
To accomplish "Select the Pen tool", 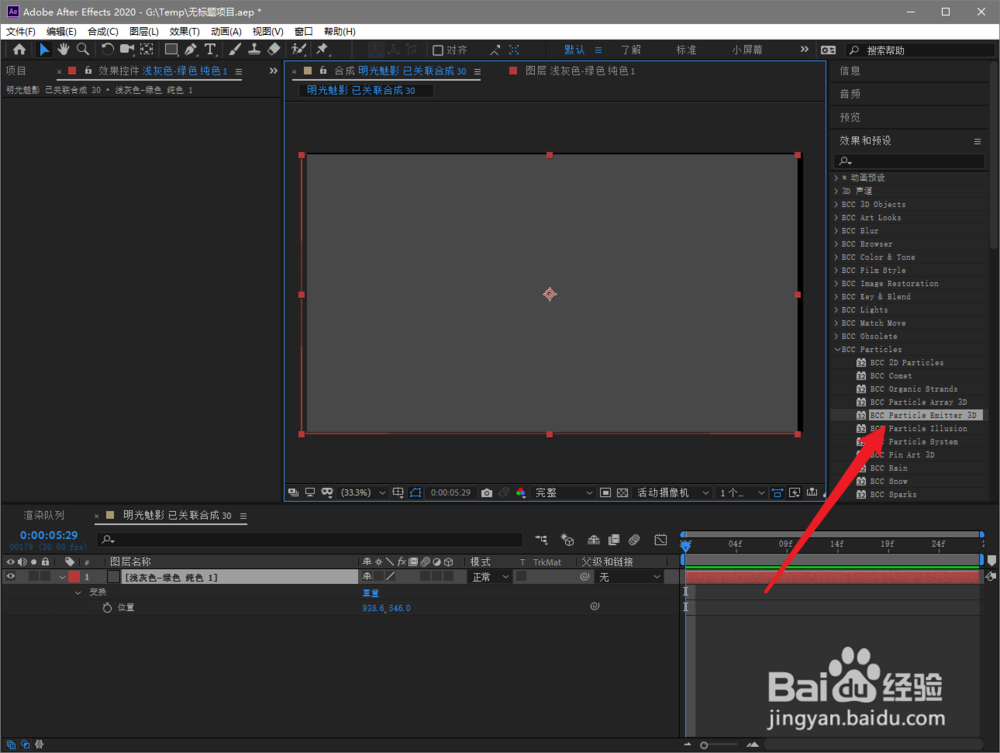I will [190, 49].
